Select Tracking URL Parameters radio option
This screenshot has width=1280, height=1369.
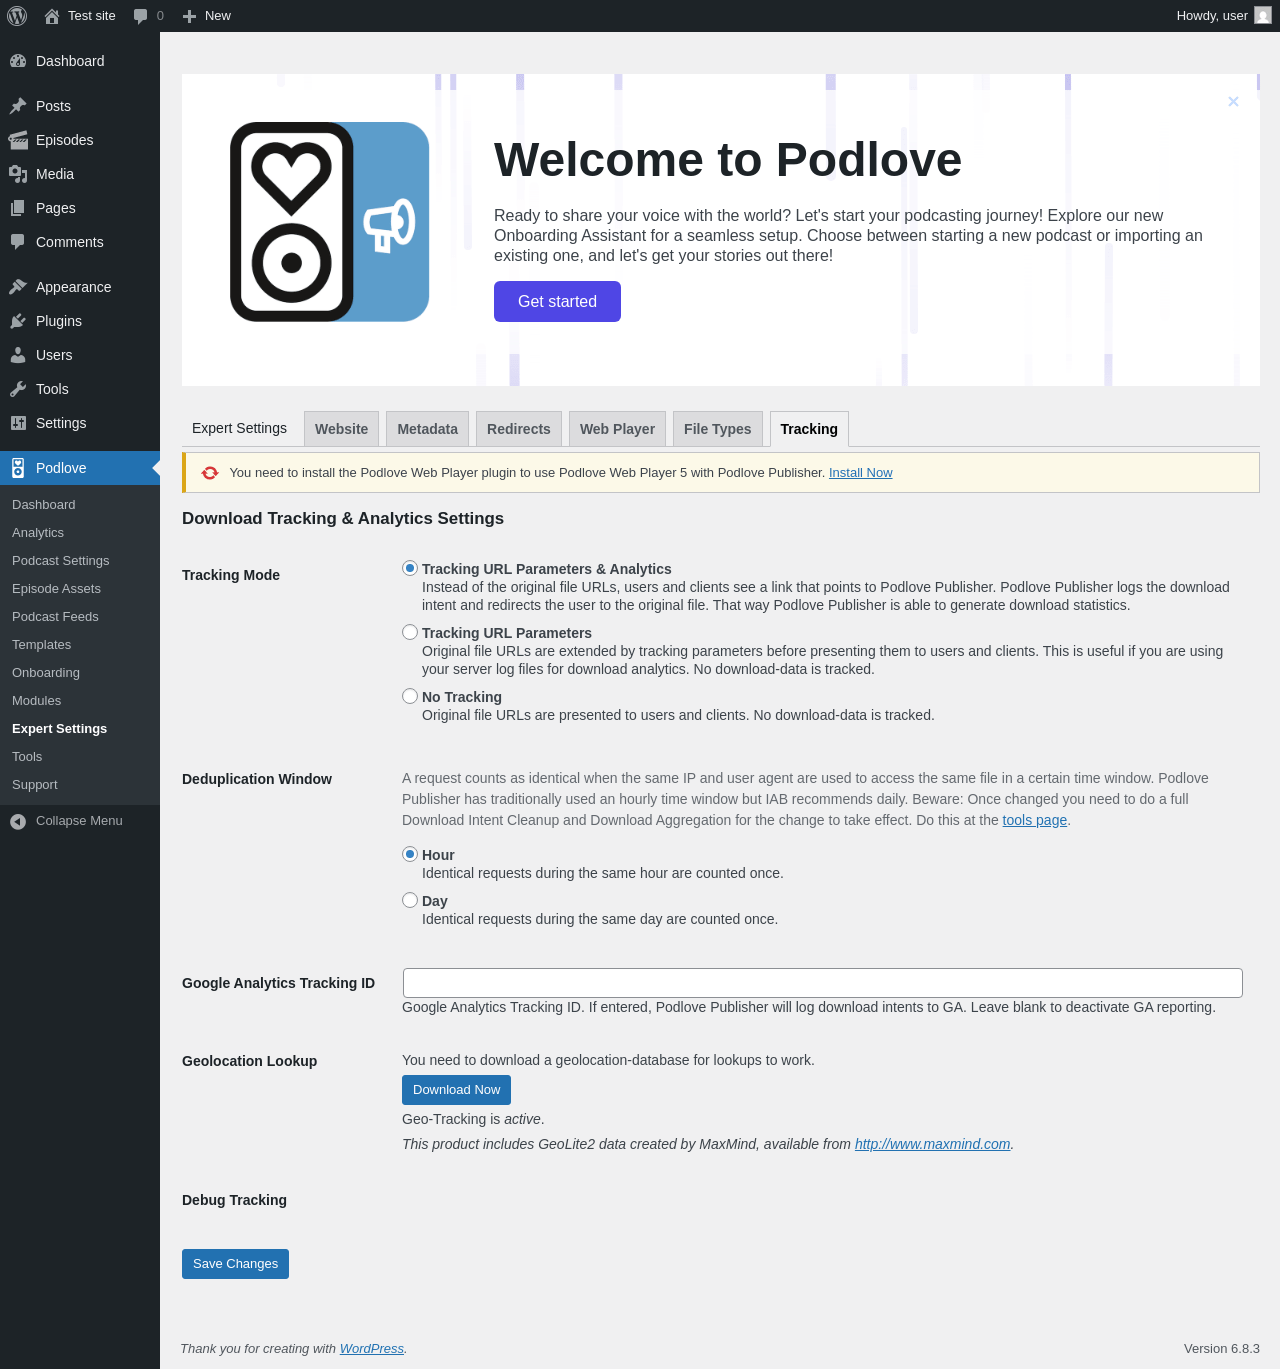point(410,632)
